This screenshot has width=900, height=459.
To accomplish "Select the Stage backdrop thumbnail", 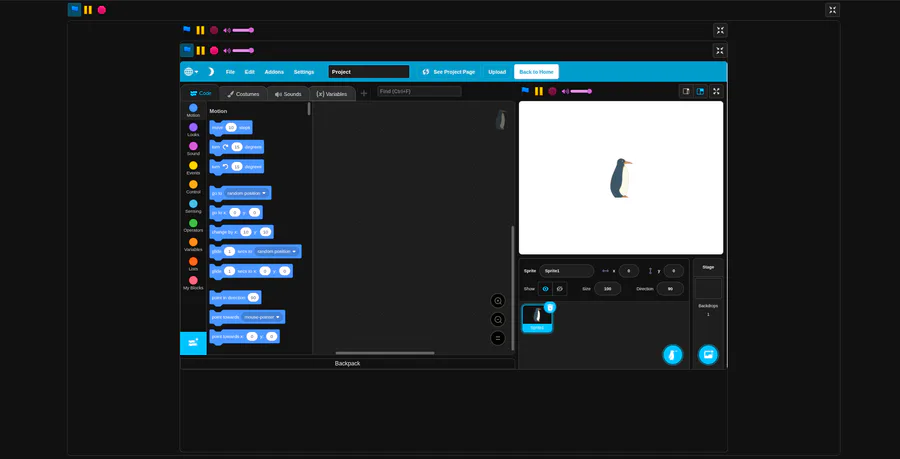I will click(x=708, y=289).
